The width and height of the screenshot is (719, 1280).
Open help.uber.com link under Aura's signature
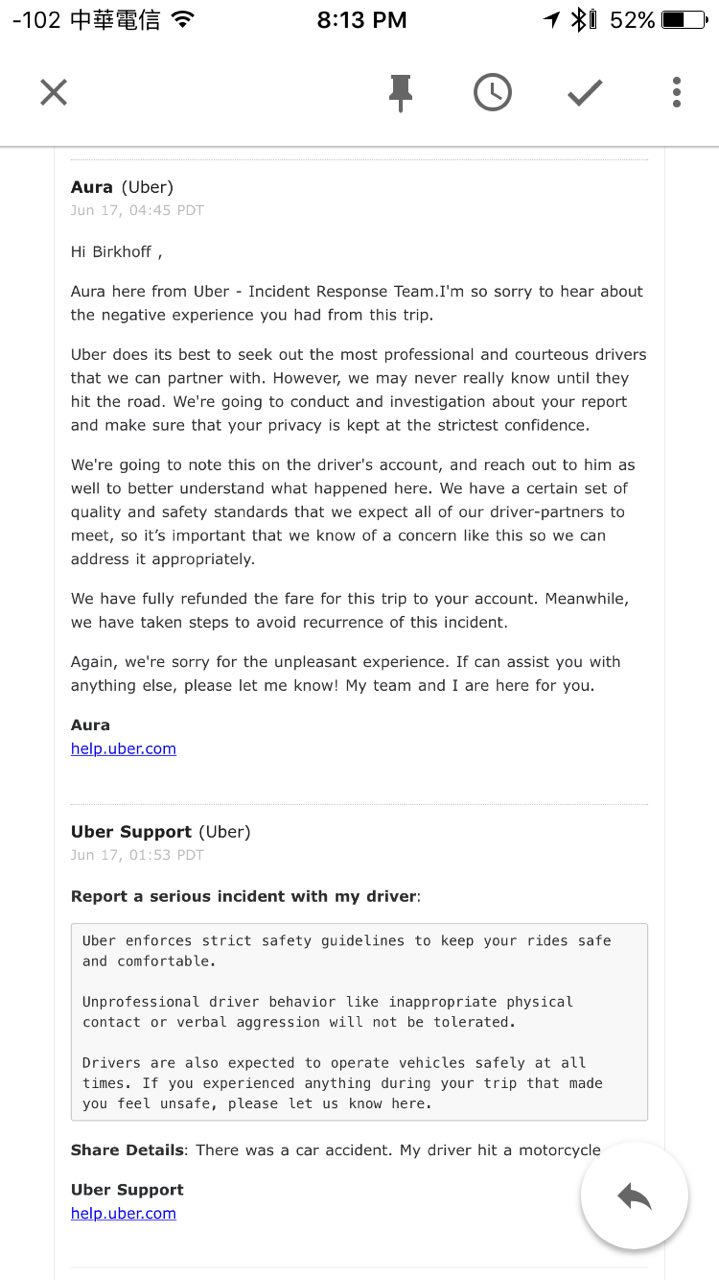[x=123, y=749]
